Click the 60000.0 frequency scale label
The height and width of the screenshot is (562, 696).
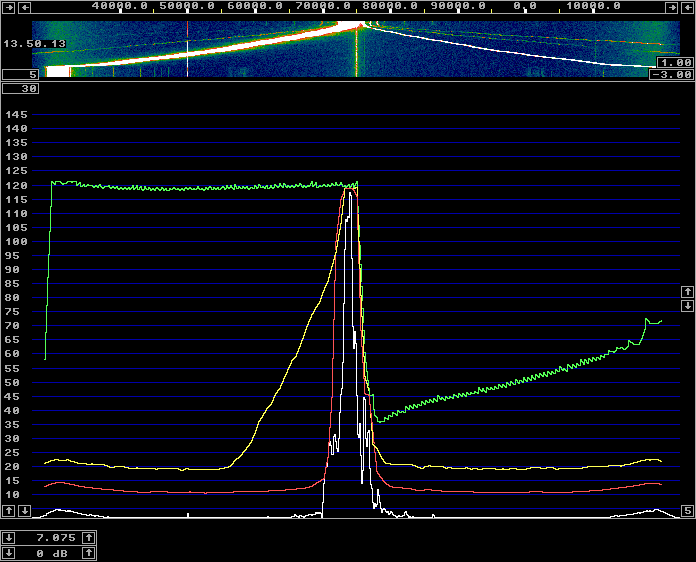[x=255, y=6]
